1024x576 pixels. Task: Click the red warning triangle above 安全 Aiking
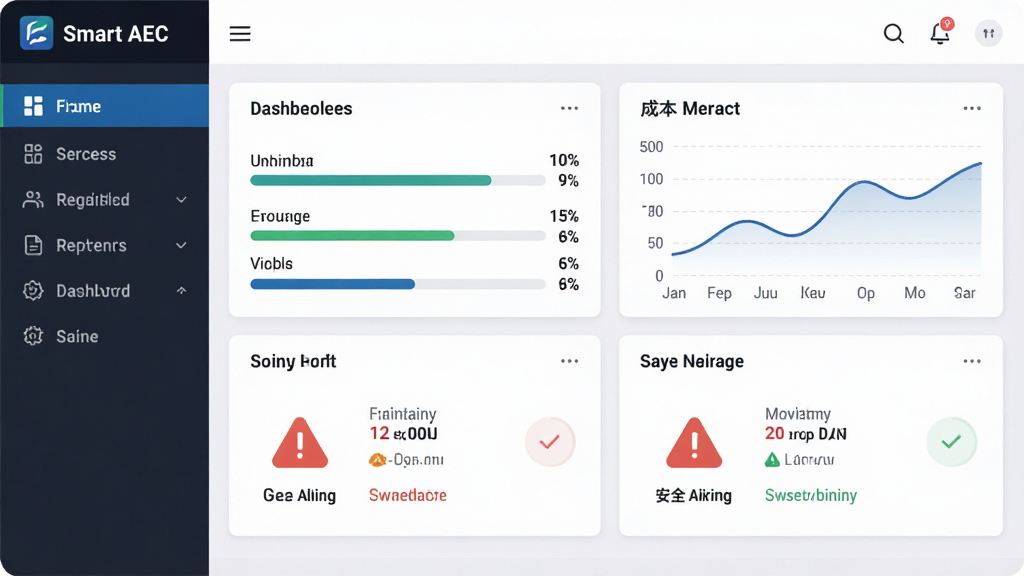tap(694, 443)
